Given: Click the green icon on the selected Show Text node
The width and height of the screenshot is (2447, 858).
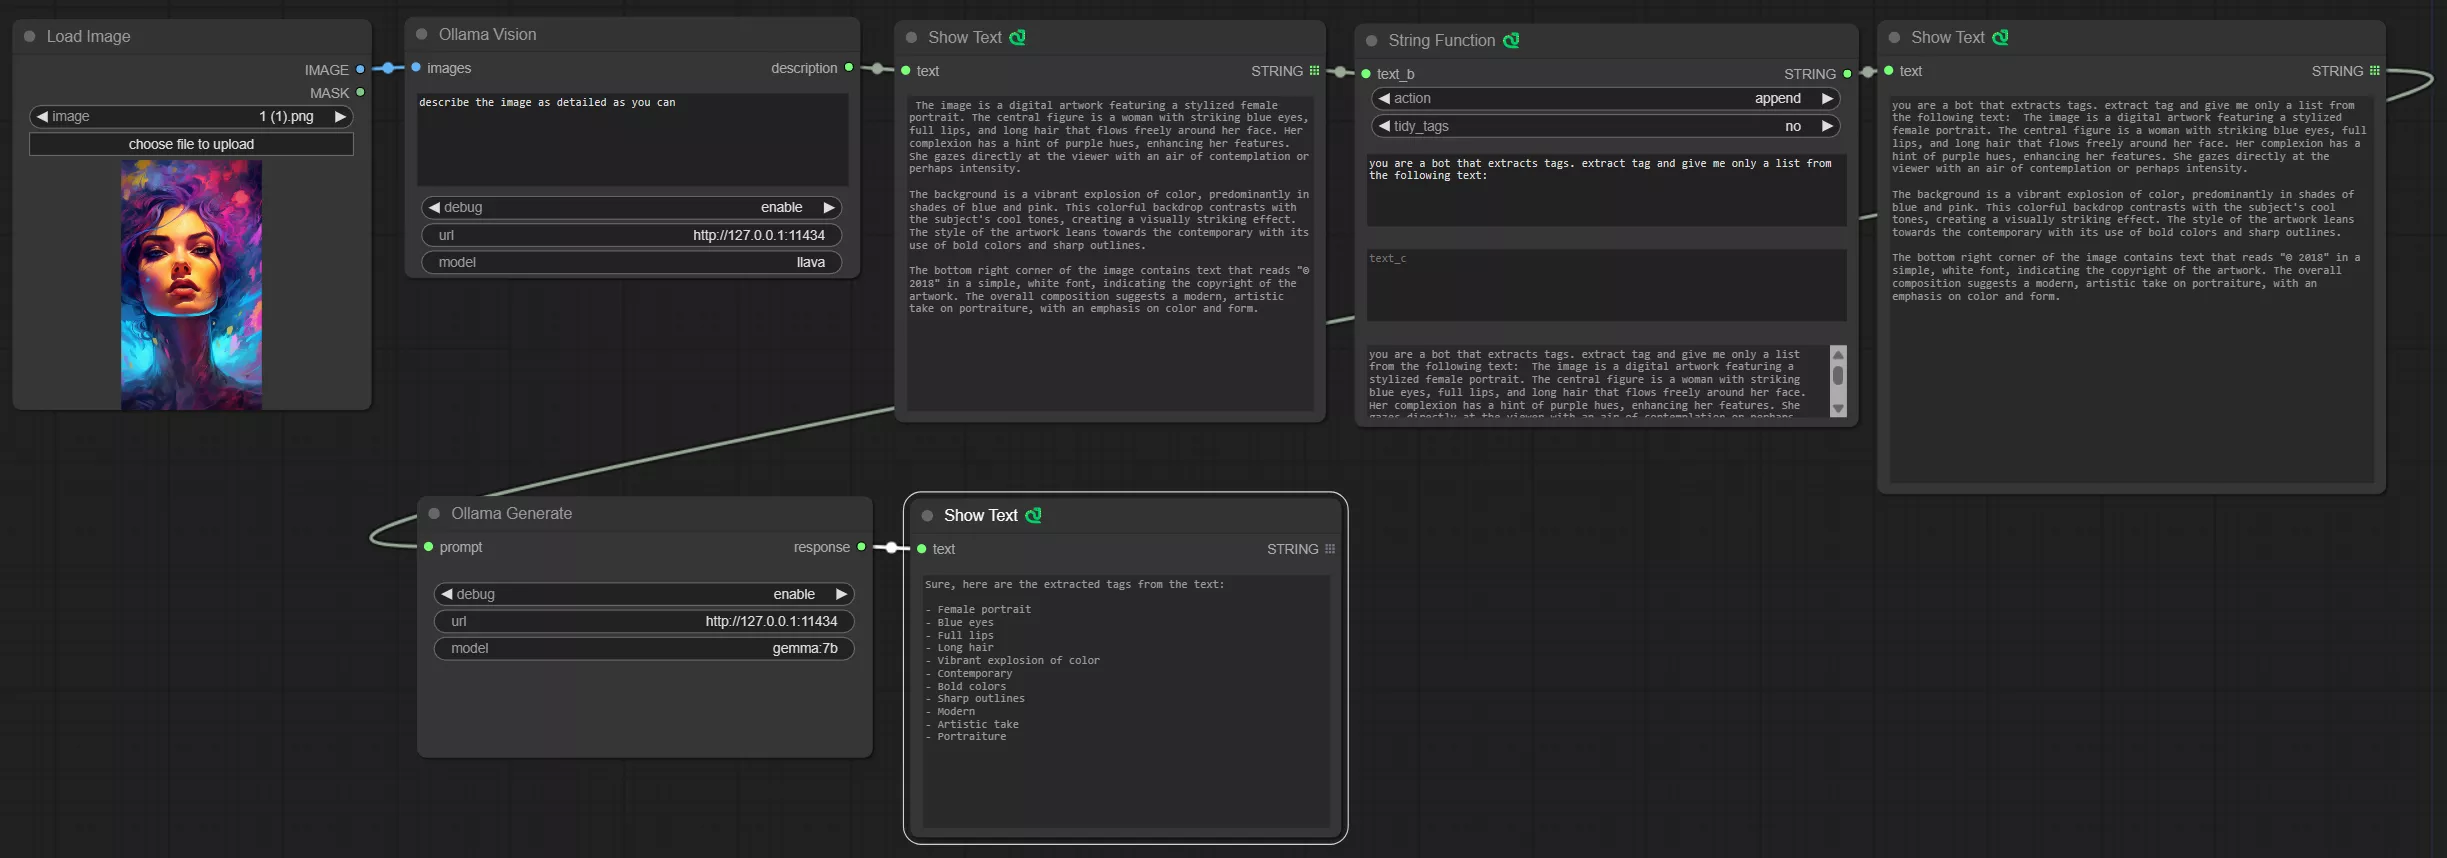Looking at the screenshot, I should point(1034,515).
